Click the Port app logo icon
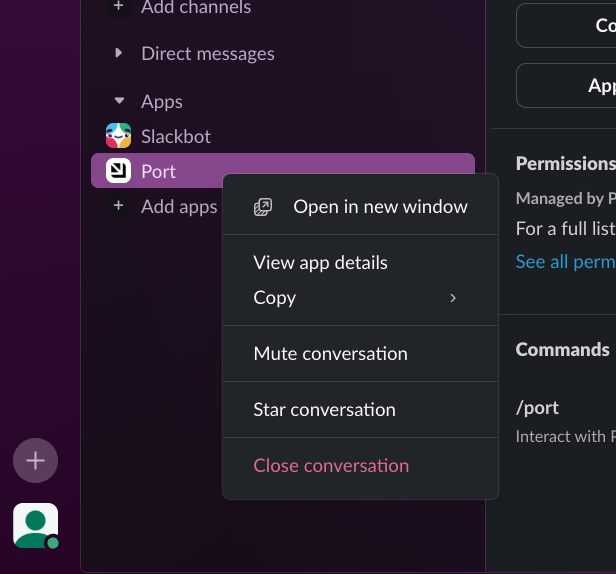Image resolution: width=616 pixels, height=574 pixels. pyautogui.click(x=119, y=171)
